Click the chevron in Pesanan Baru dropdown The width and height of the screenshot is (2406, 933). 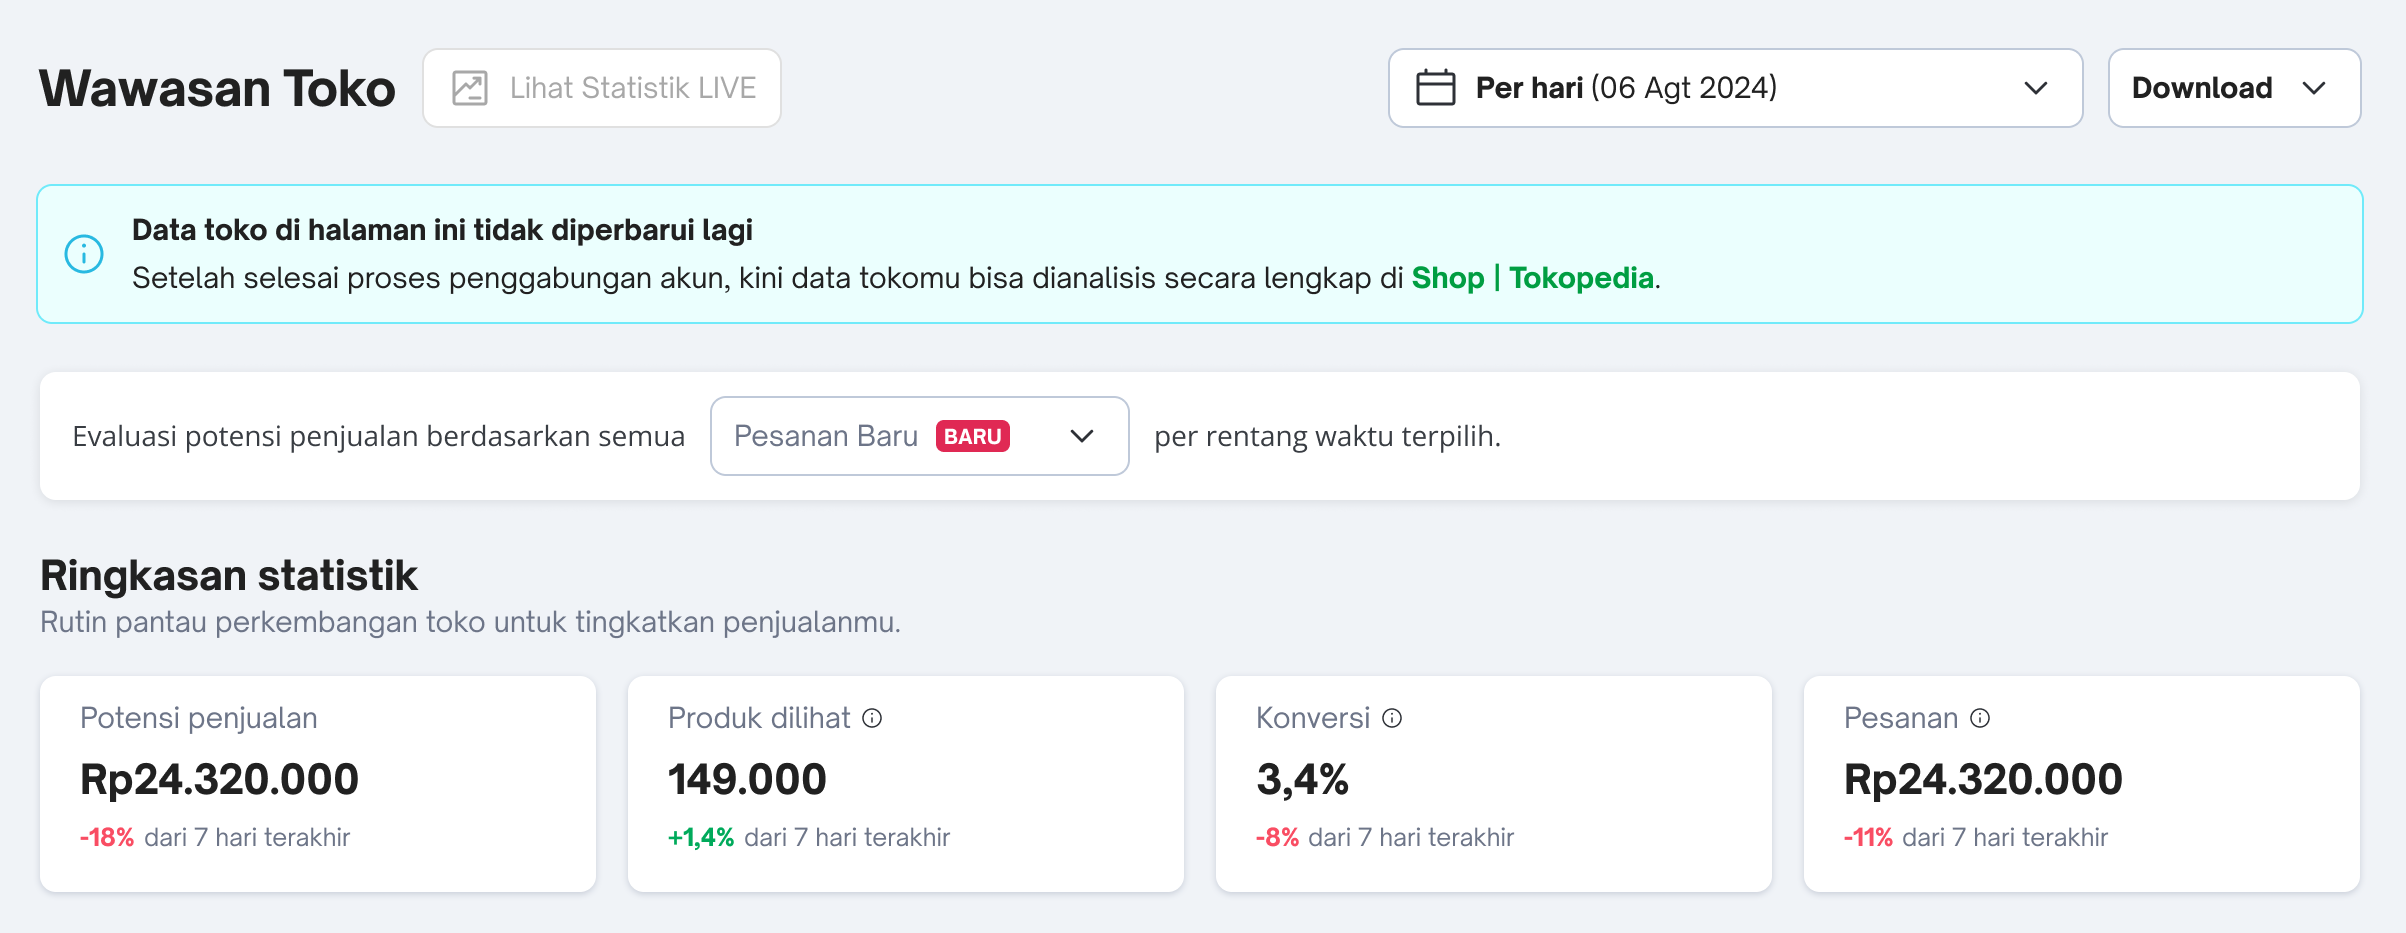click(x=1082, y=436)
